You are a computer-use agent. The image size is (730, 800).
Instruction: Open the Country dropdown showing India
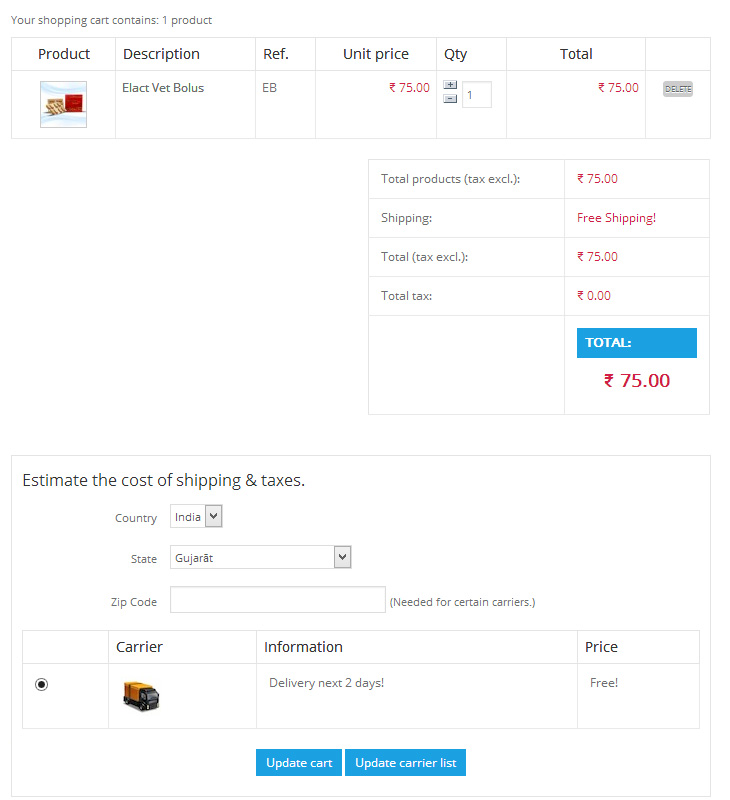[196, 516]
